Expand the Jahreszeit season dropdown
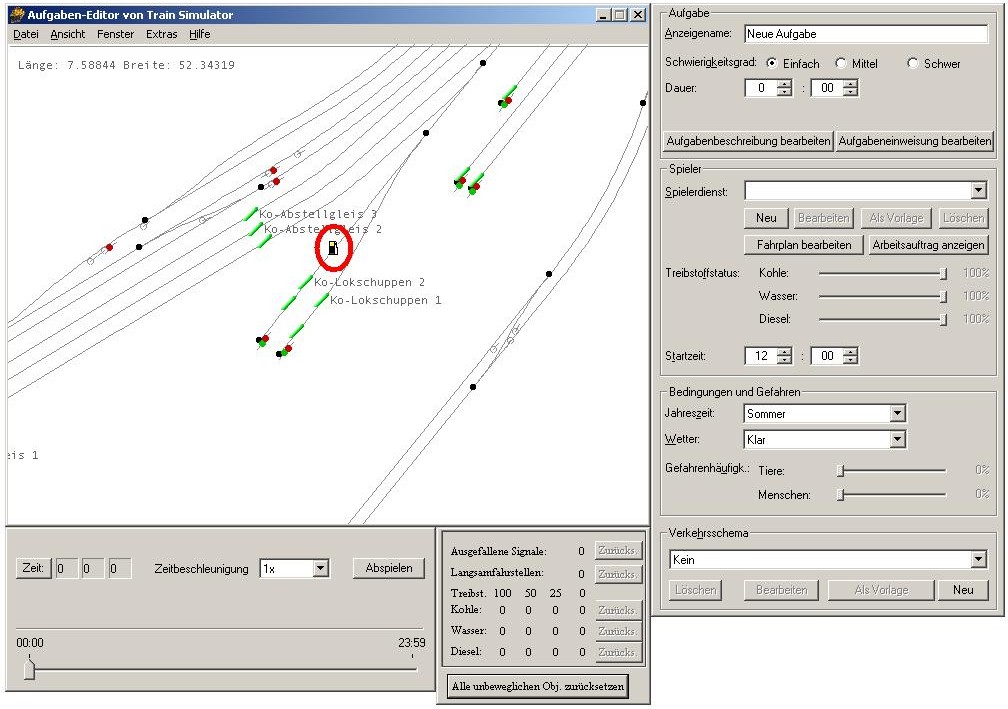 tap(897, 413)
